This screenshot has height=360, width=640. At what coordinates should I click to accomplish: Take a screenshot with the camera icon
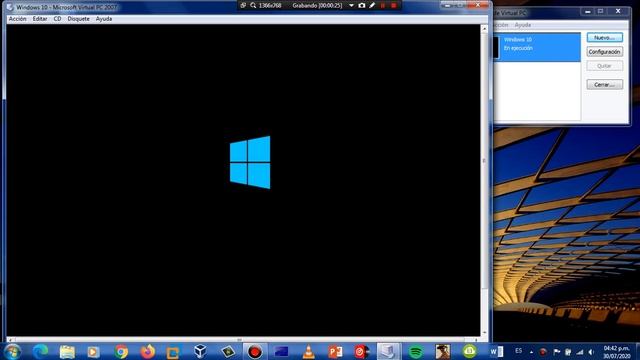362,5
